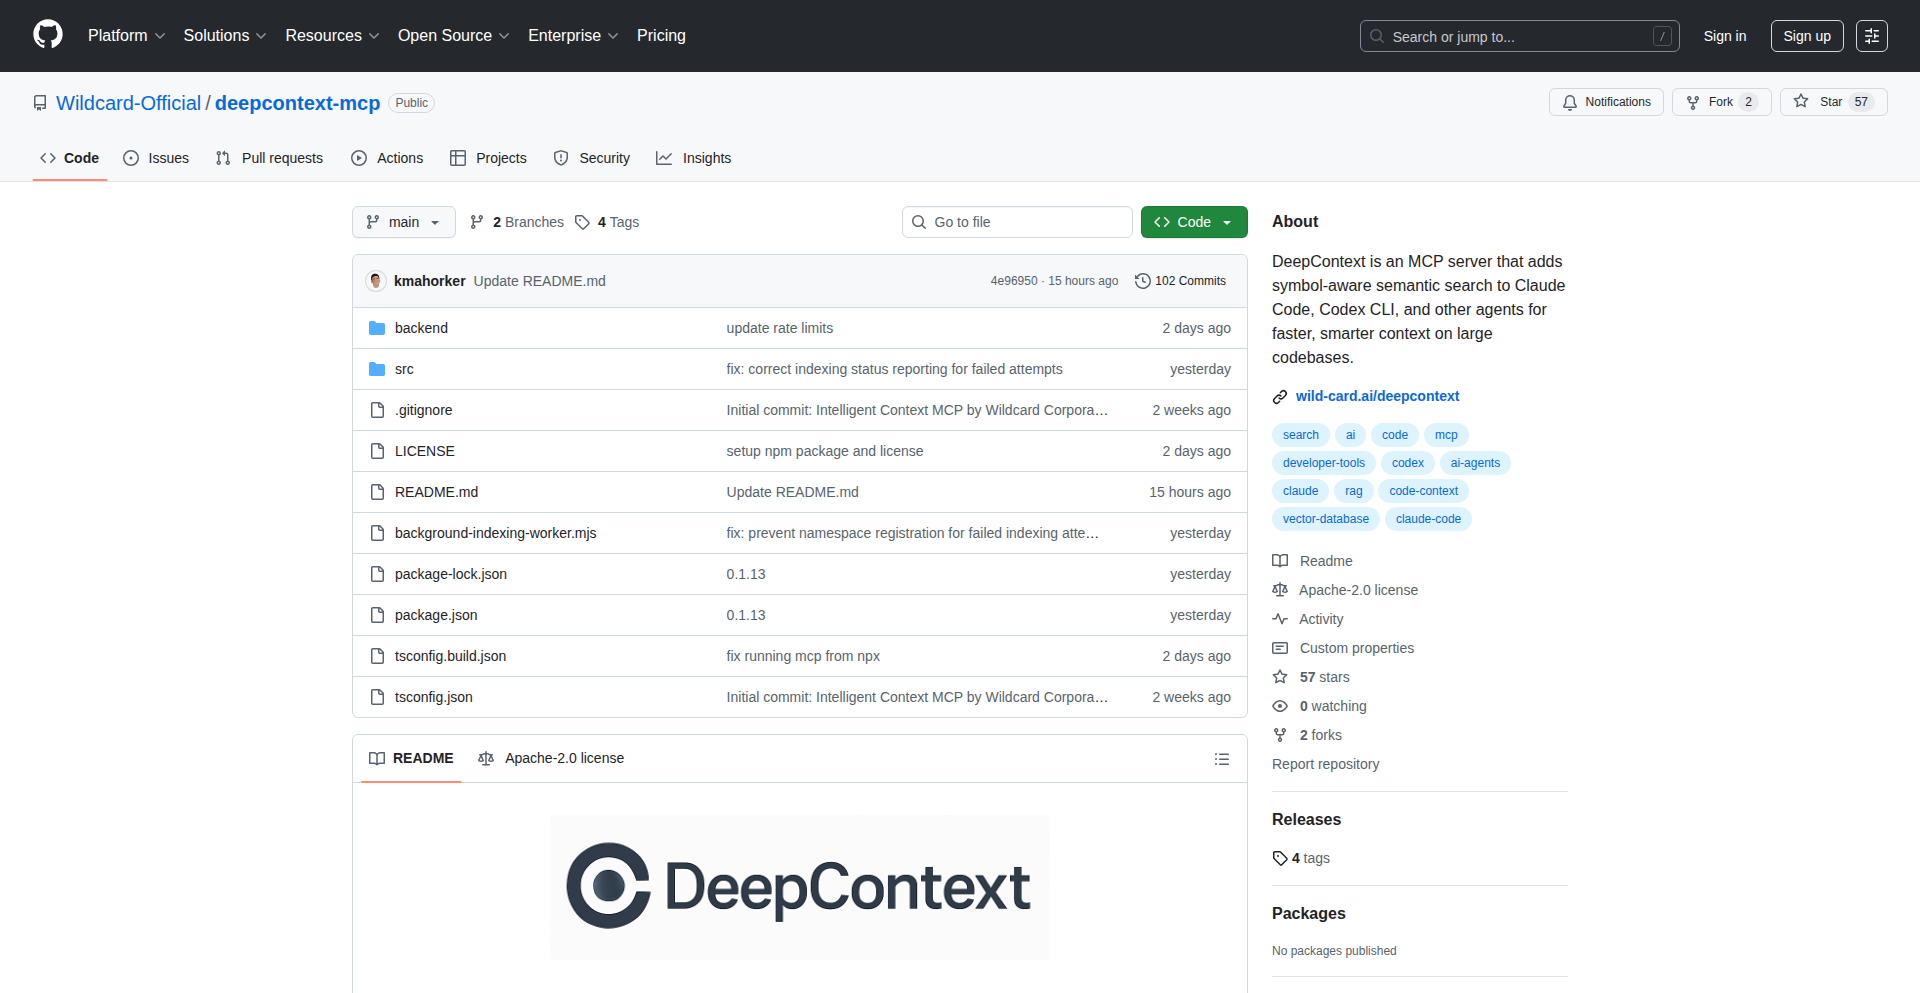Click the Sign in link
Image resolution: width=1920 pixels, height=993 pixels.
pos(1724,36)
